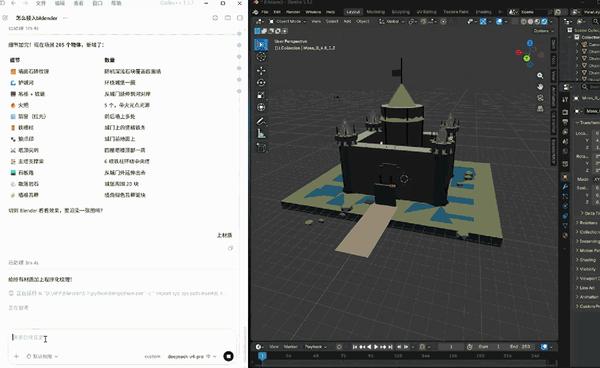Open the Object Mode dropdown
The width and height of the screenshot is (600, 368).
[287, 21]
